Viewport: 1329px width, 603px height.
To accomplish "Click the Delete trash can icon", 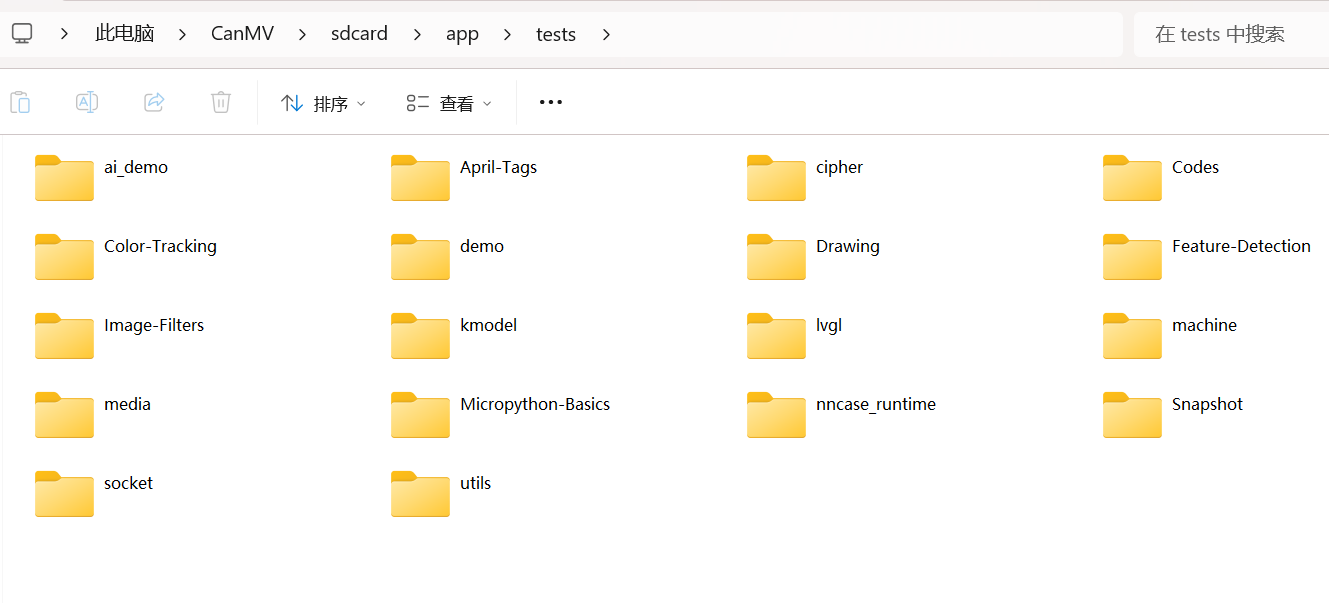I will [221, 102].
